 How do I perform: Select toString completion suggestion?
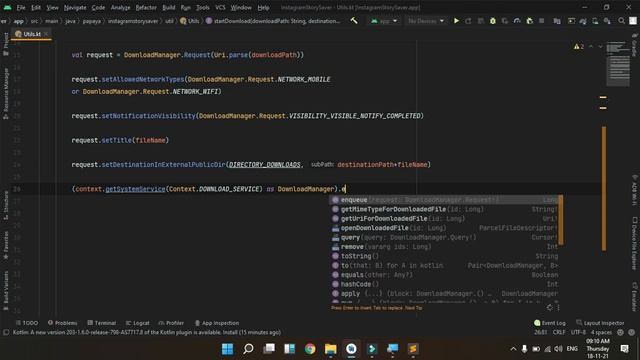point(444,256)
